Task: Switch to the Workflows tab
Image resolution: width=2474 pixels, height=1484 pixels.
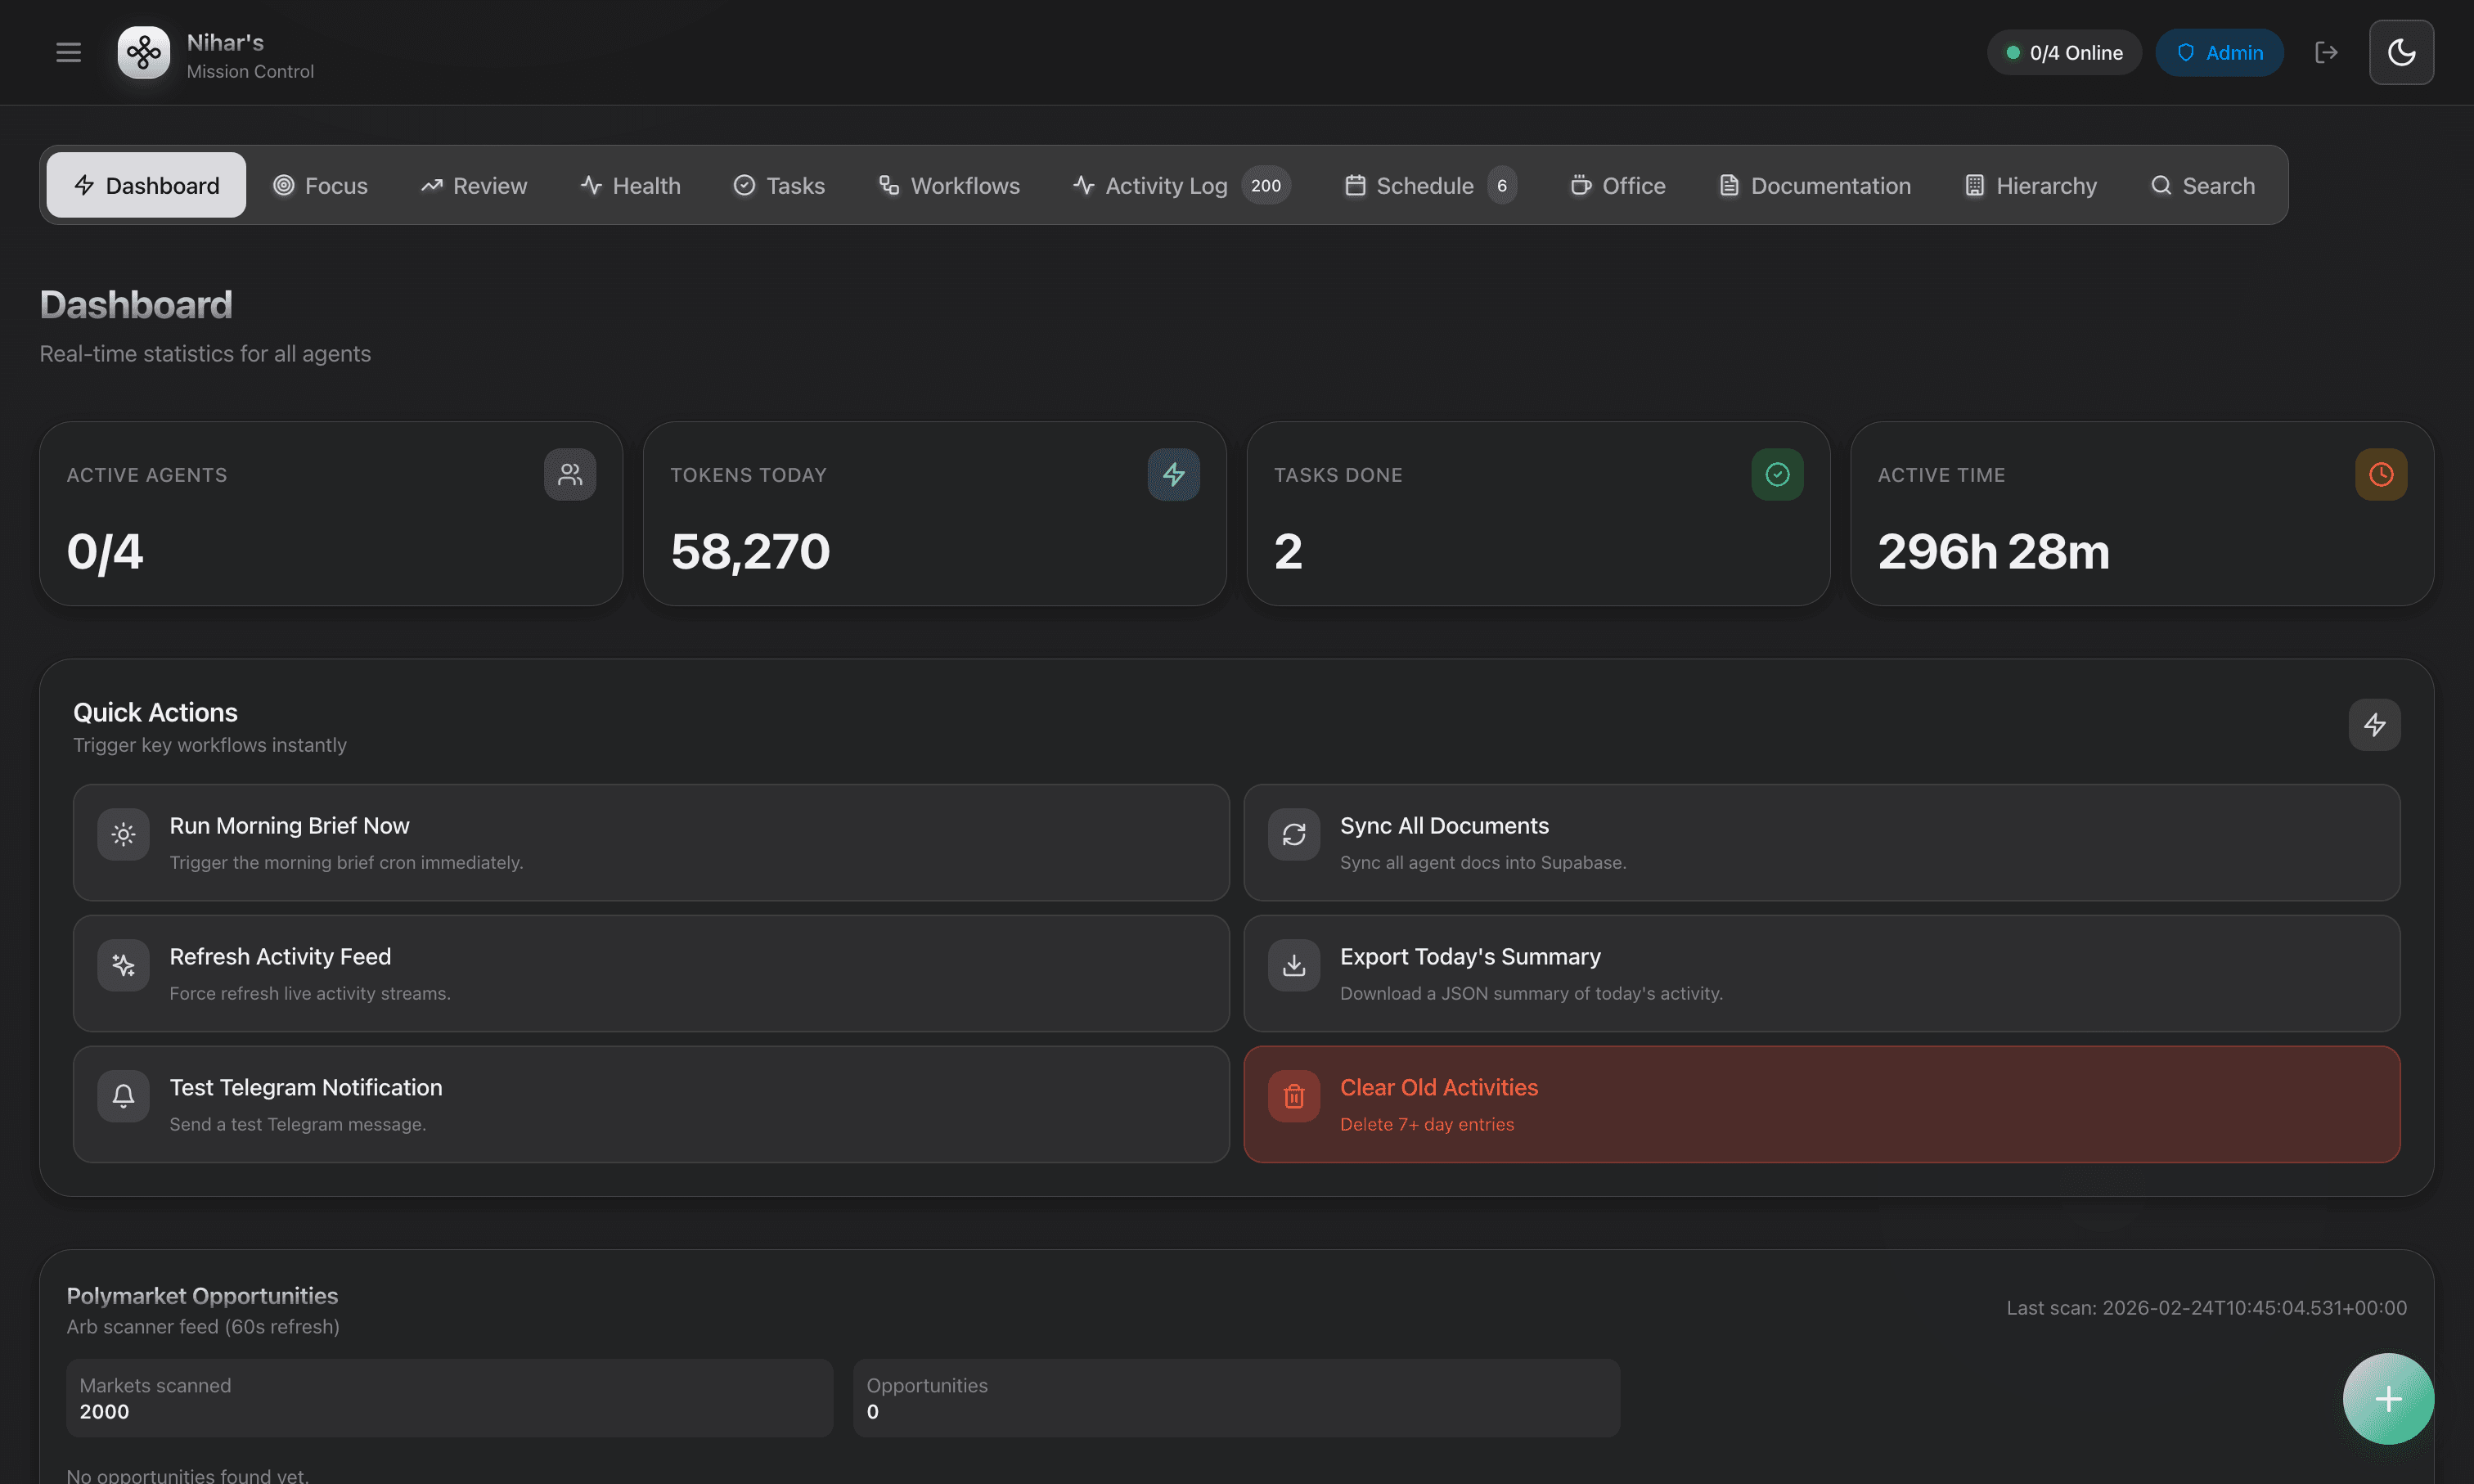Action: pos(948,185)
